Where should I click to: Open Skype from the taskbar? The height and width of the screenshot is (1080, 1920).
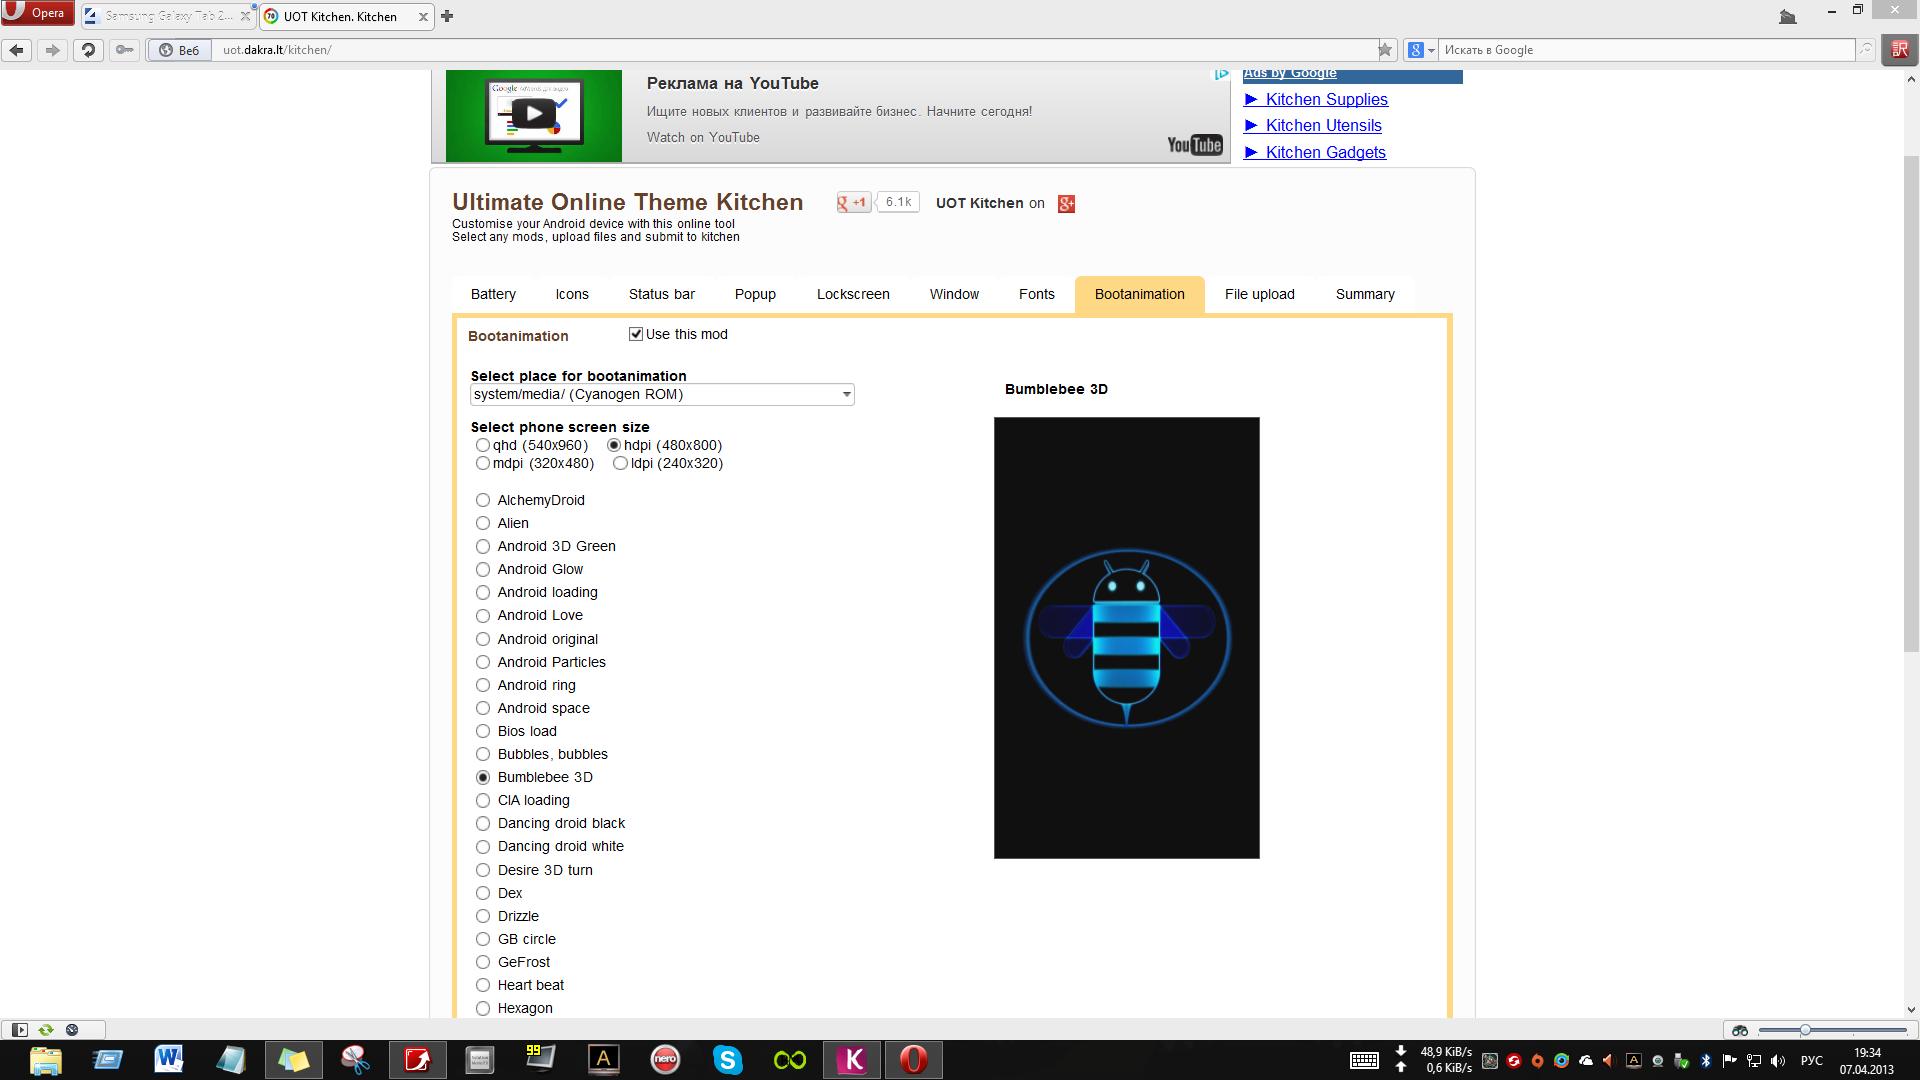(x=727, y=1059)
